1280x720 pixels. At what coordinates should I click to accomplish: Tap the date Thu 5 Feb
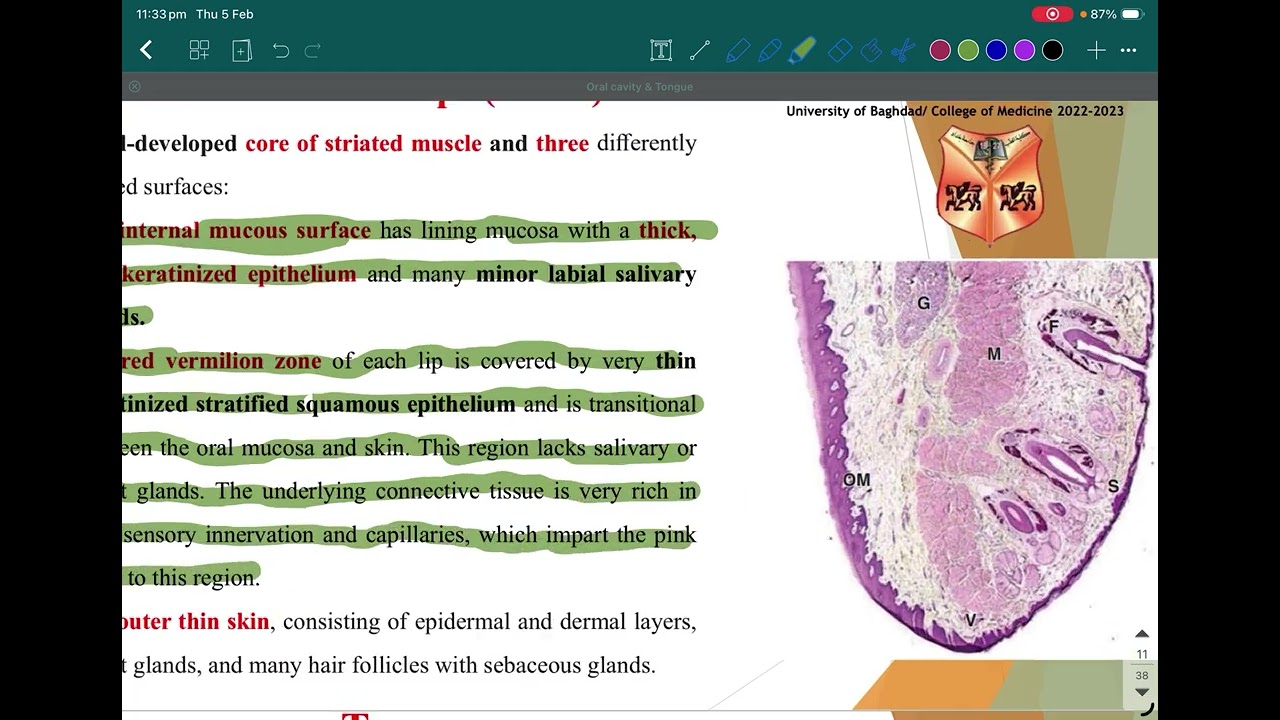[x=223, y=14]
